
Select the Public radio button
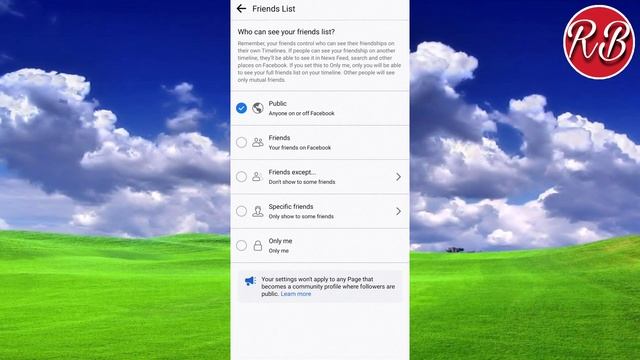click(x=241, y=108)
